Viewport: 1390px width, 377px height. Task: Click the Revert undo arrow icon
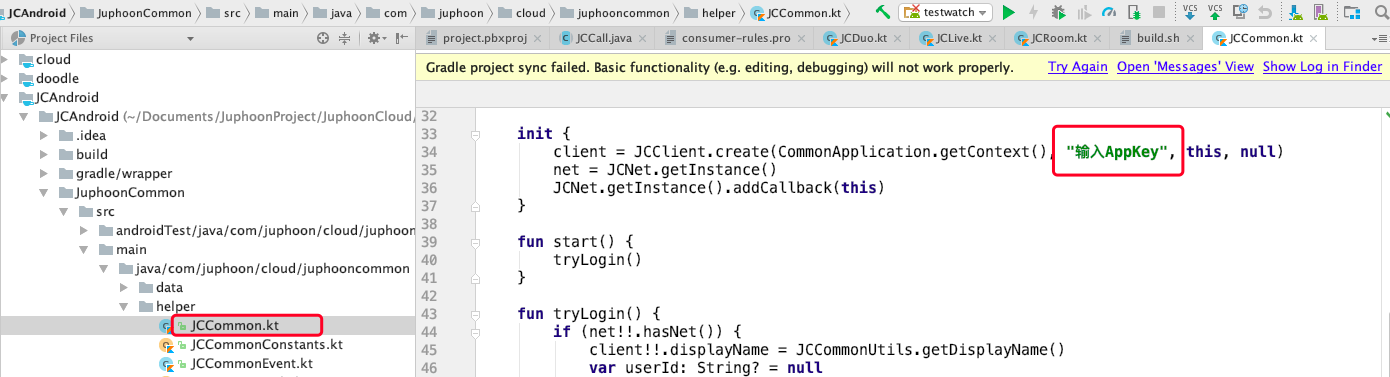pyautogui.click(x=1264, y=13)
